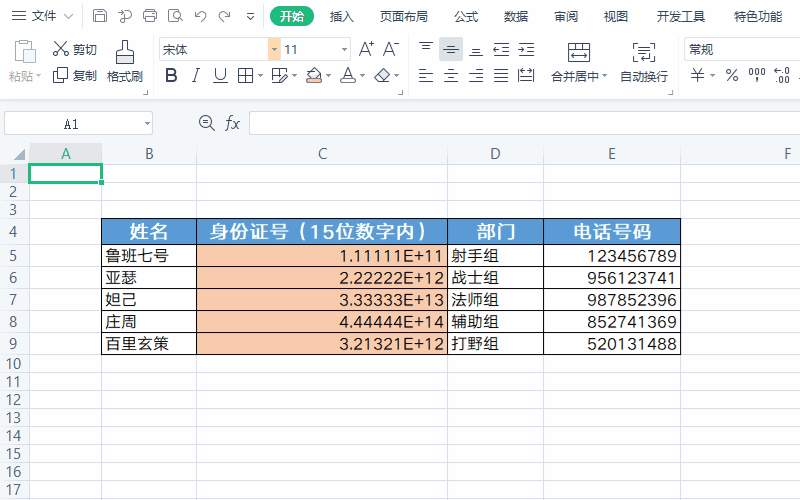Switch to the 审阅 tab
The width and height of the screenshot is (800, 500).
[x=566, y=16]
